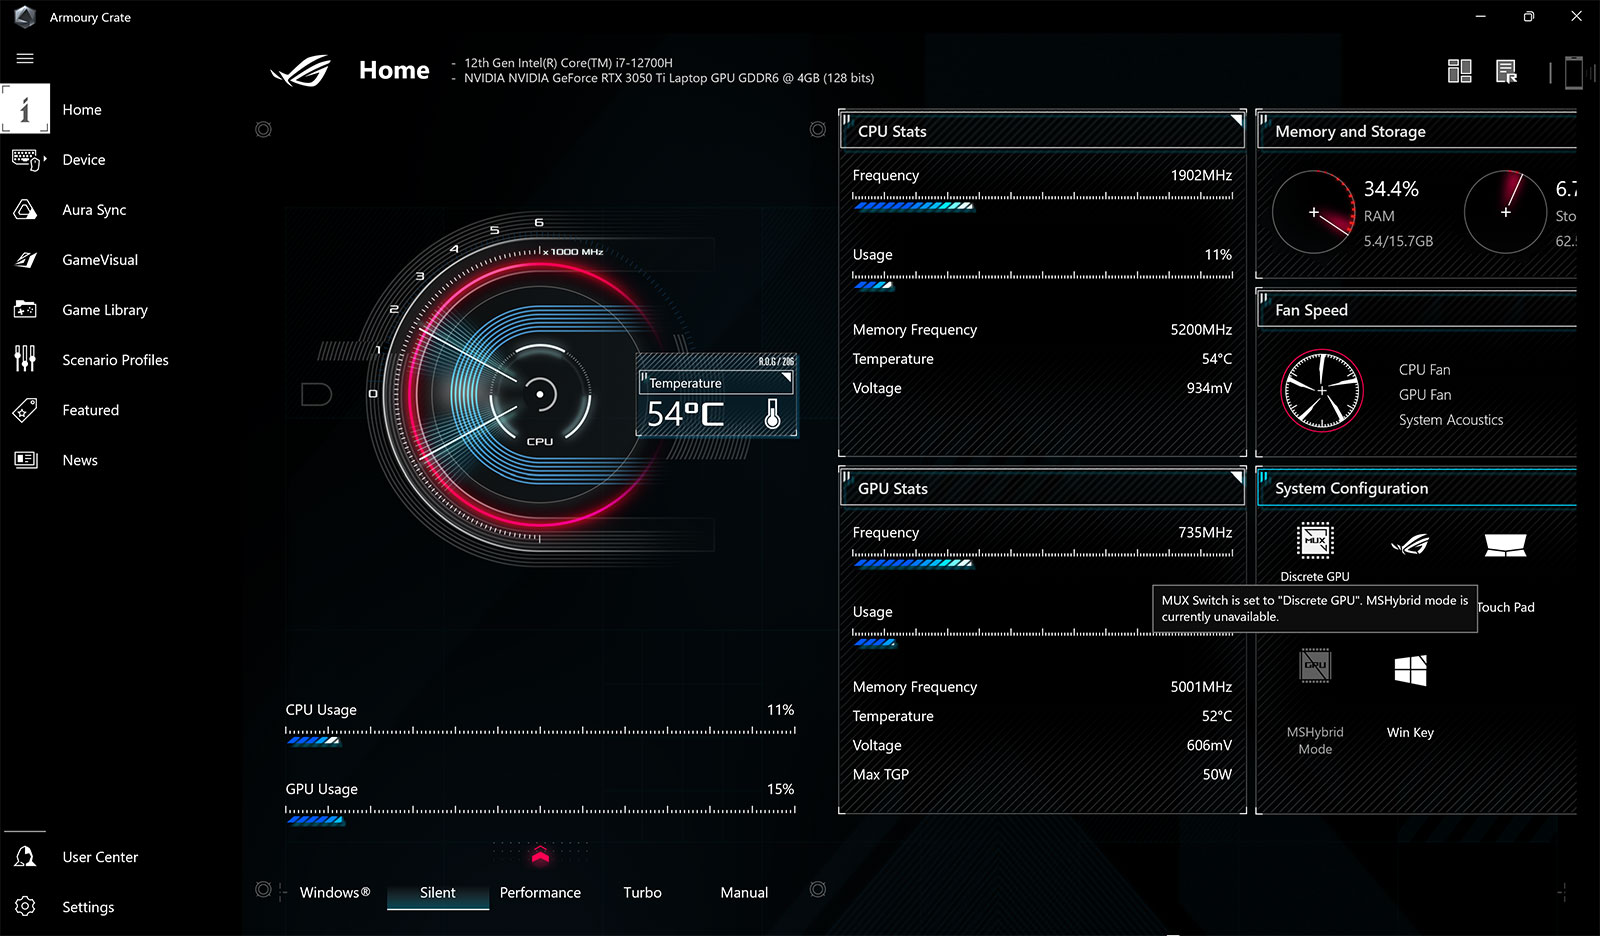
Task: Open the Temperature dropdown on the gauge
Action: click(x=716, y=382)
